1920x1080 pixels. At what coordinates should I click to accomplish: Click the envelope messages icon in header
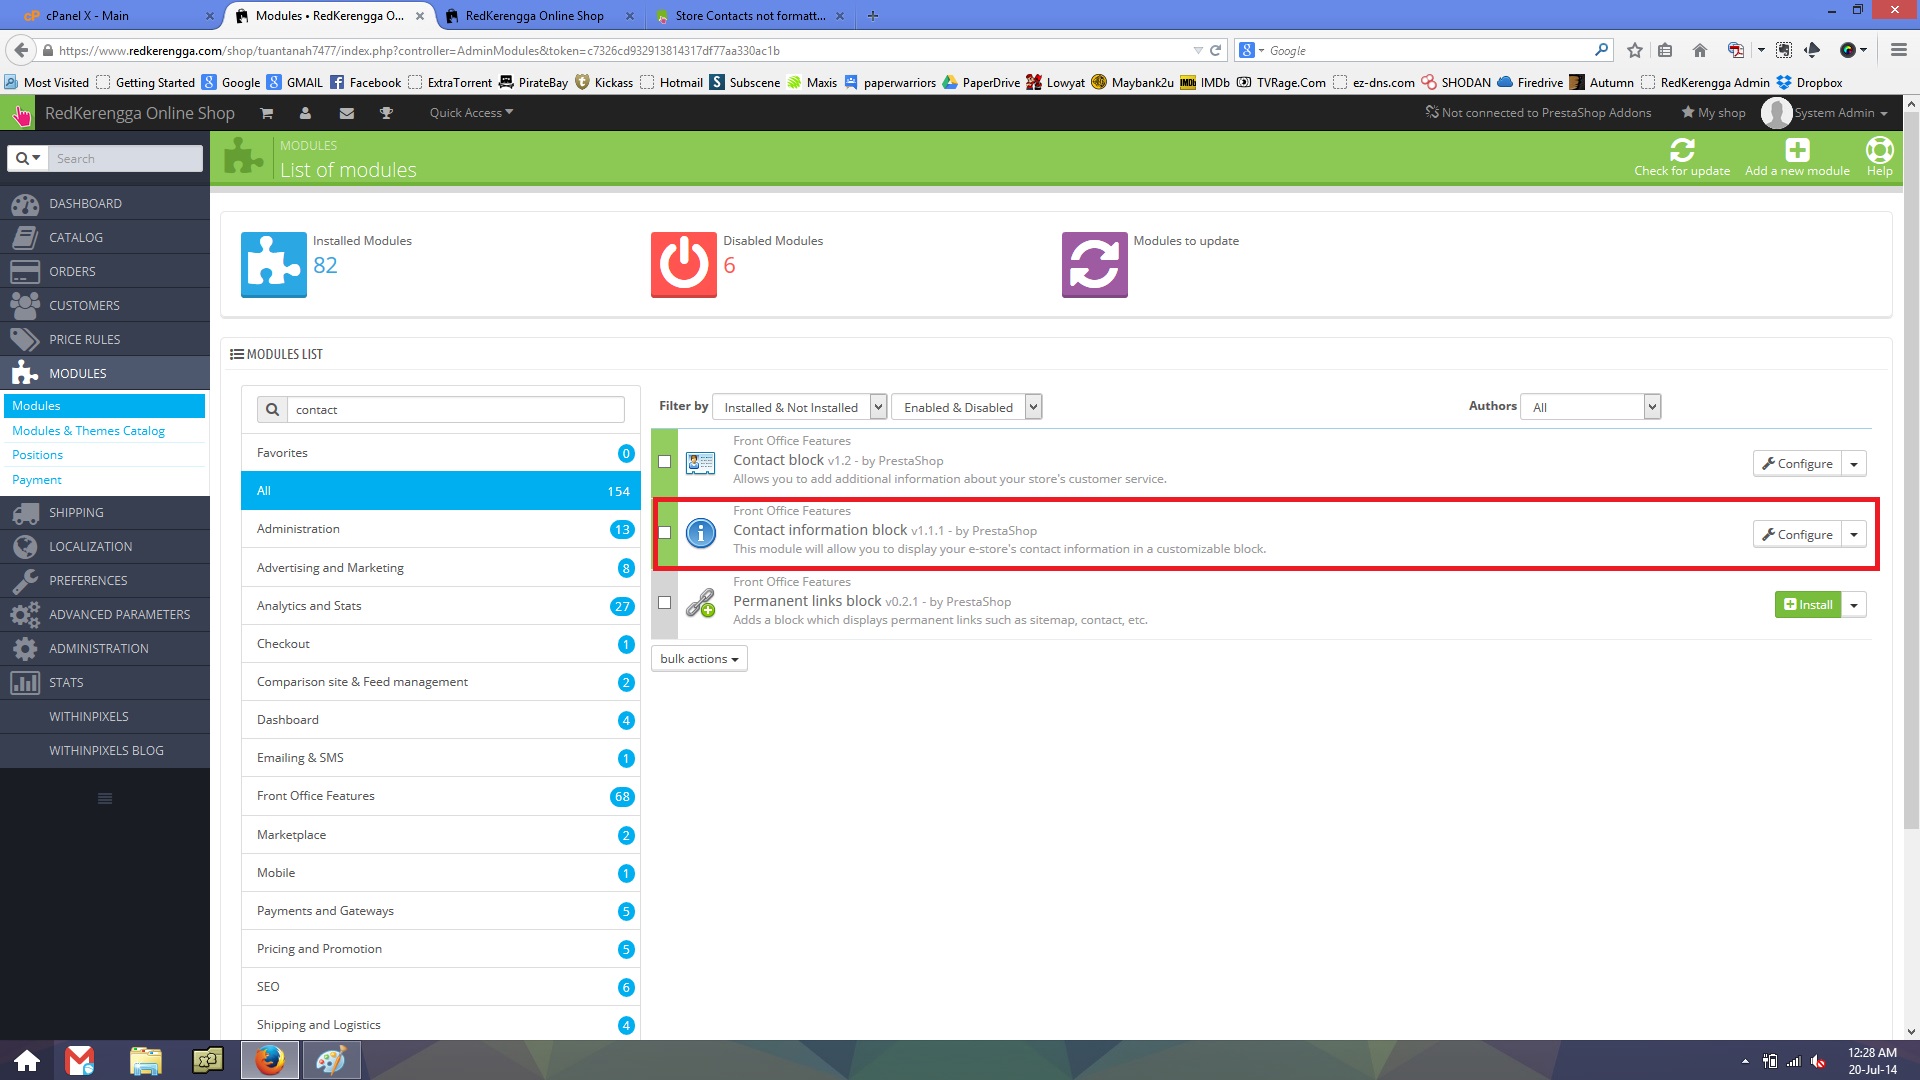pos(346,113)
